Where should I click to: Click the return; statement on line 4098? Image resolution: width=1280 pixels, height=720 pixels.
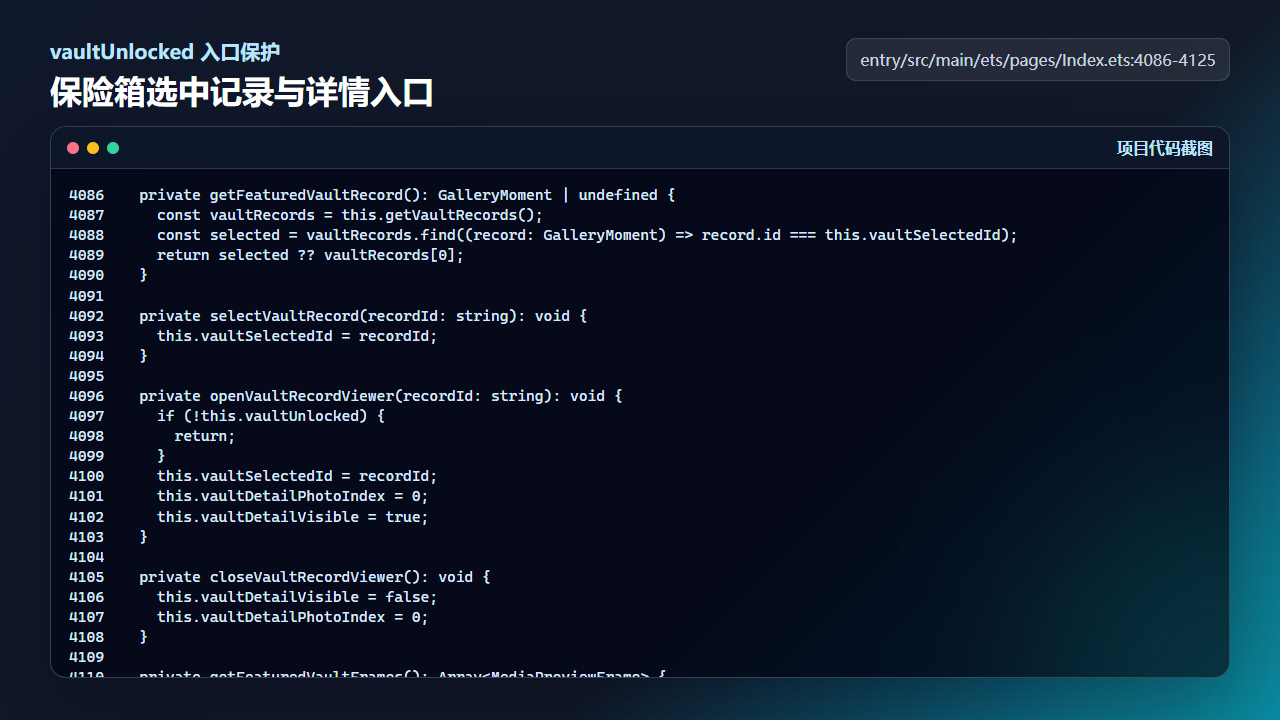point(205,436)
